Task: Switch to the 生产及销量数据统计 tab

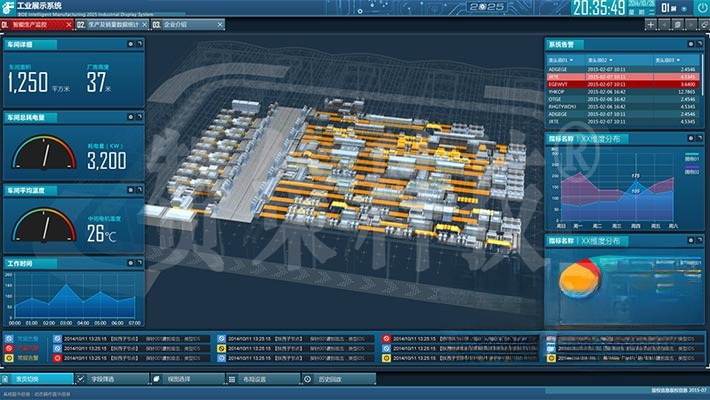Action: (112, 25)
